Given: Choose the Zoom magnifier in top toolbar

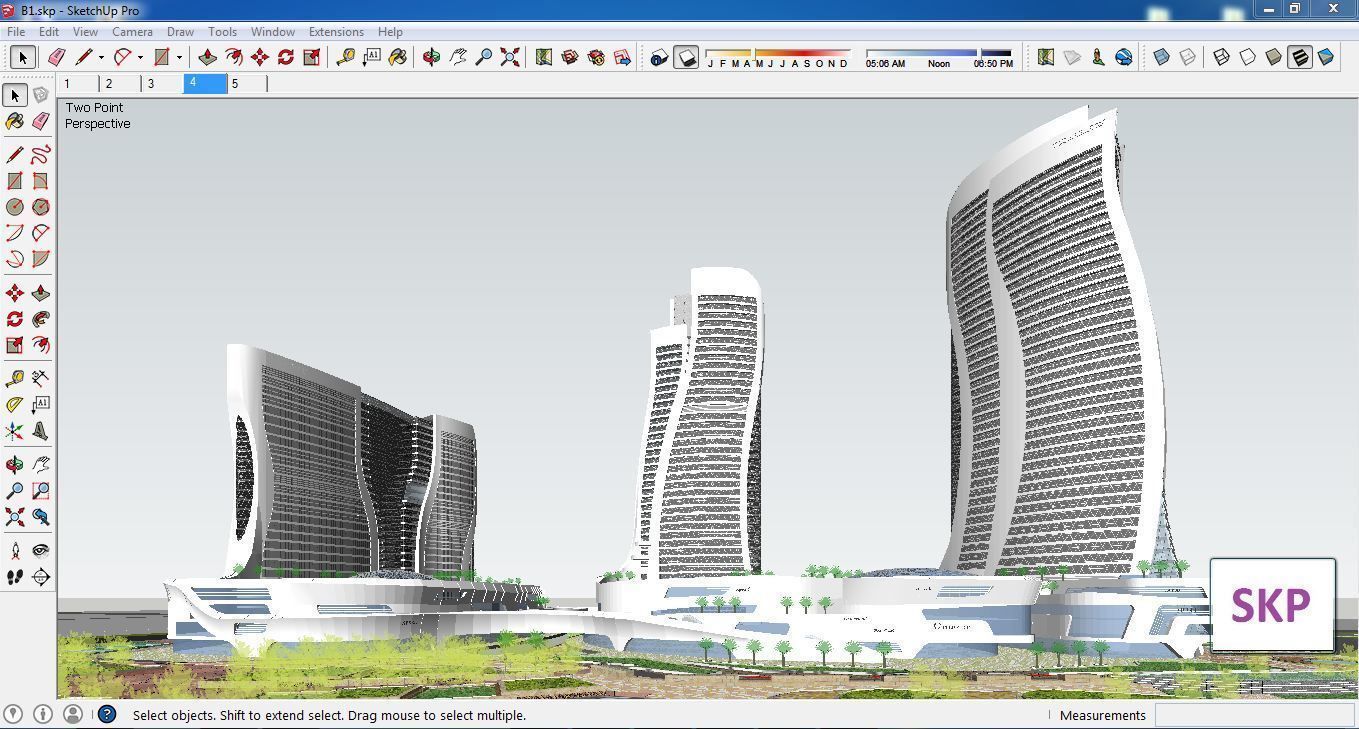Looking at the screenshot, I should (484, 58).
